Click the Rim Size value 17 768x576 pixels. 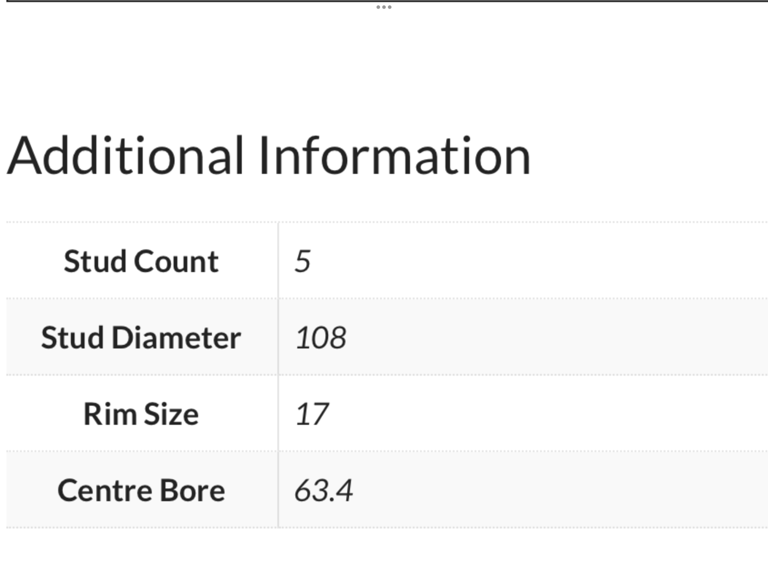pos(311,414)
